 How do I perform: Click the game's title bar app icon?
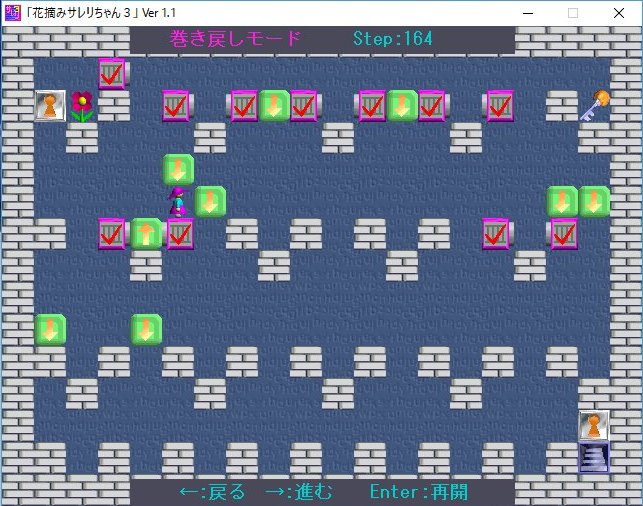point(13,13)
